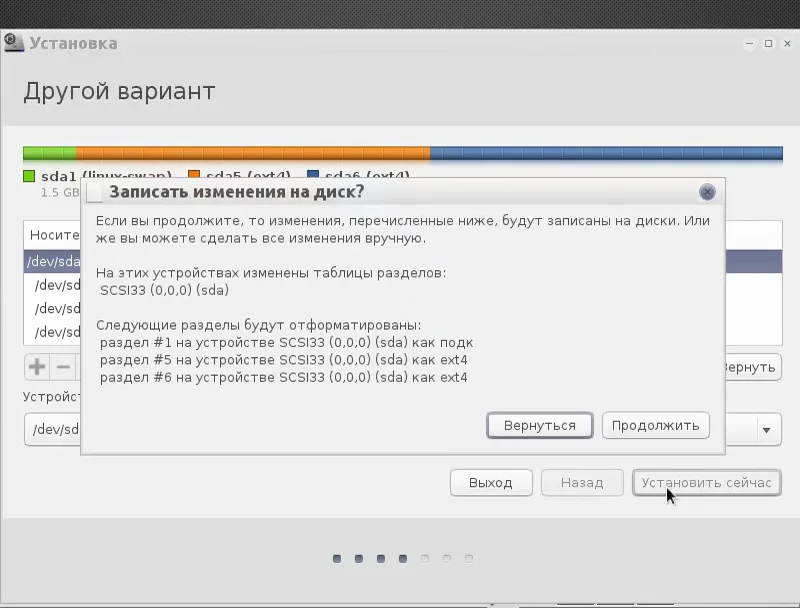Click the 'SCSI33 (0,0,0) (sda)' device line

(164, 290)
